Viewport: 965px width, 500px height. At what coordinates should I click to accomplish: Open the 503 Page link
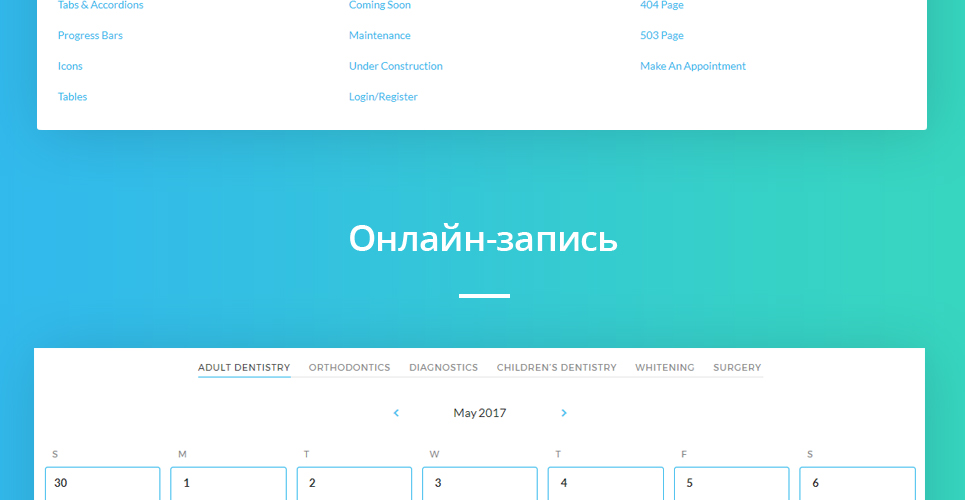tap(662, 36)
